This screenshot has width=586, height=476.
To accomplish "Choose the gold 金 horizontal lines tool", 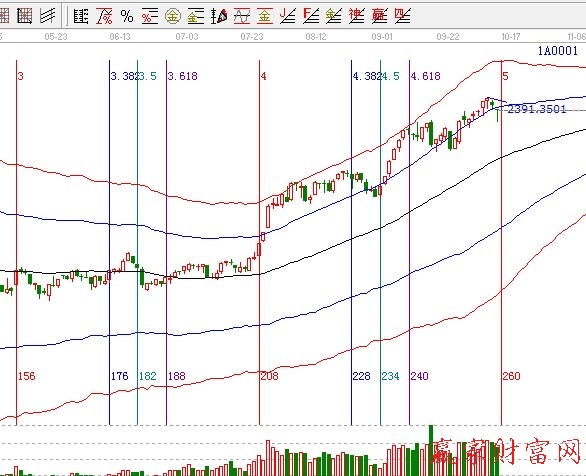I will coord(196,16).
